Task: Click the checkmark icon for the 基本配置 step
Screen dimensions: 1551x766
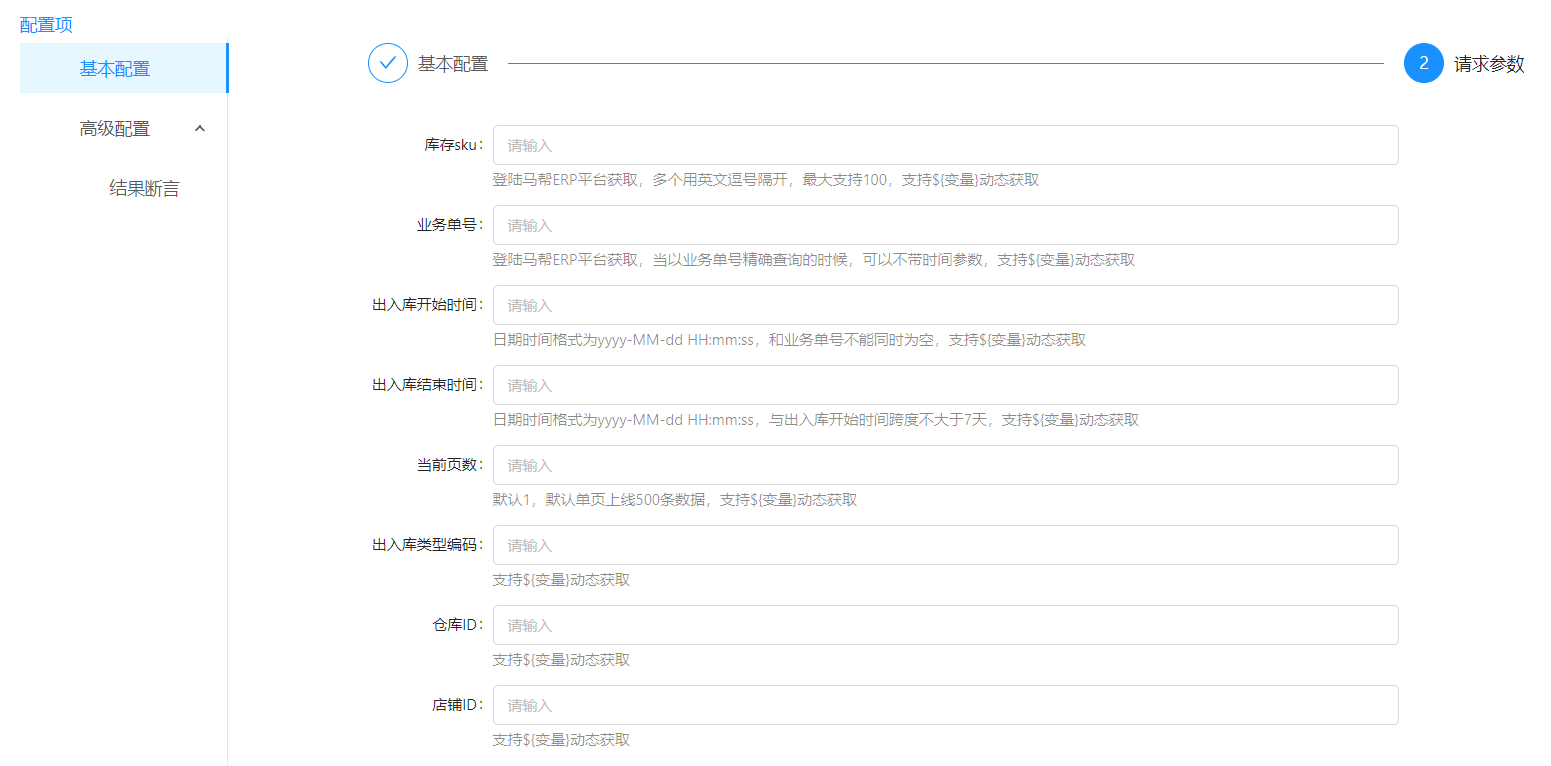Action: click(388, 63)
